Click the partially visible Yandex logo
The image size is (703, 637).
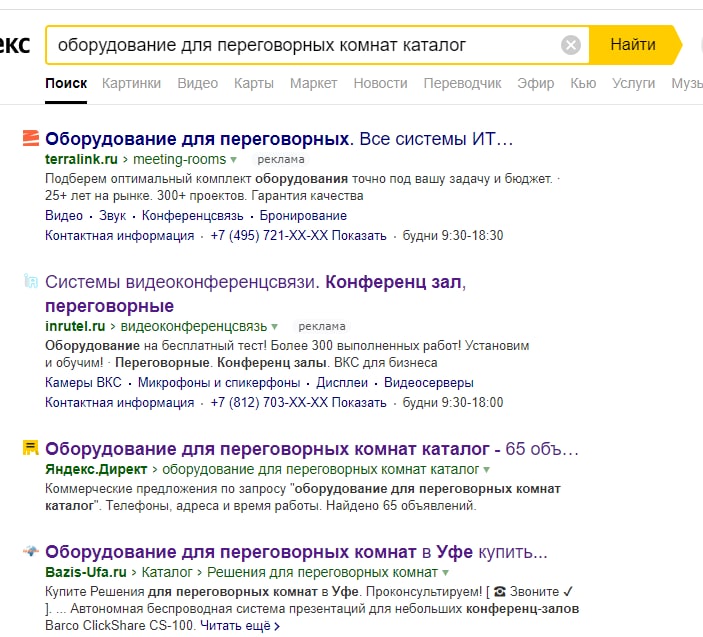point(15,45)
